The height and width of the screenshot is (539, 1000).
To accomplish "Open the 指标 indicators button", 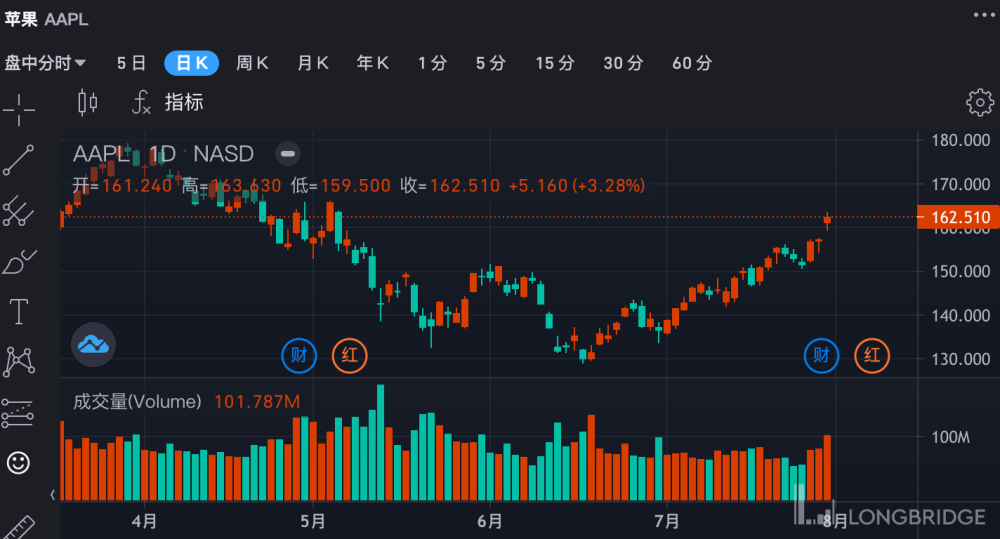I will click(x=169, y=102).
